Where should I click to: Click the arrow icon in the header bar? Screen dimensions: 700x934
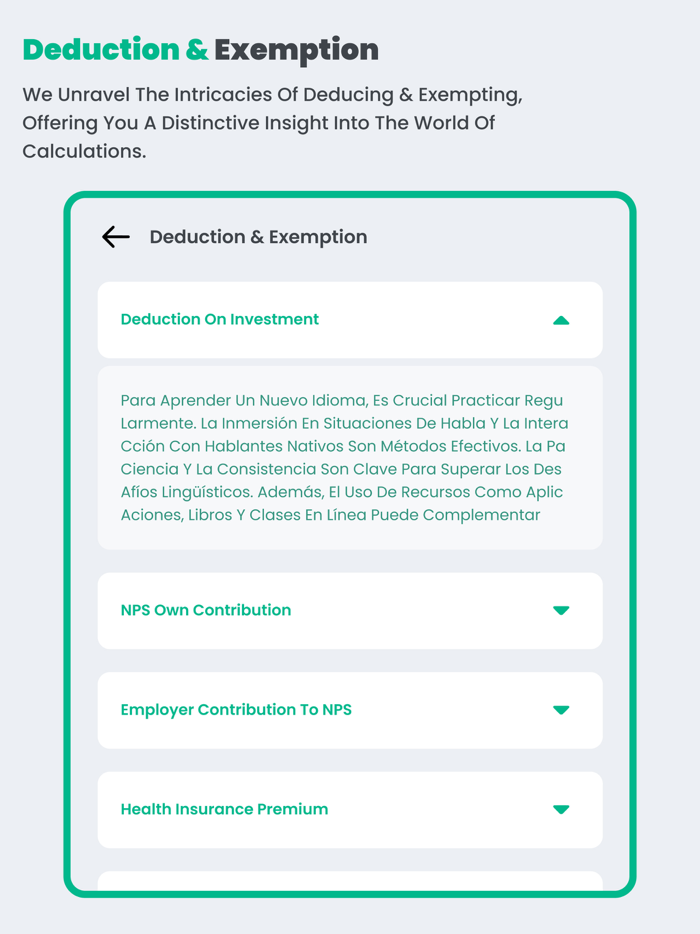115,237
